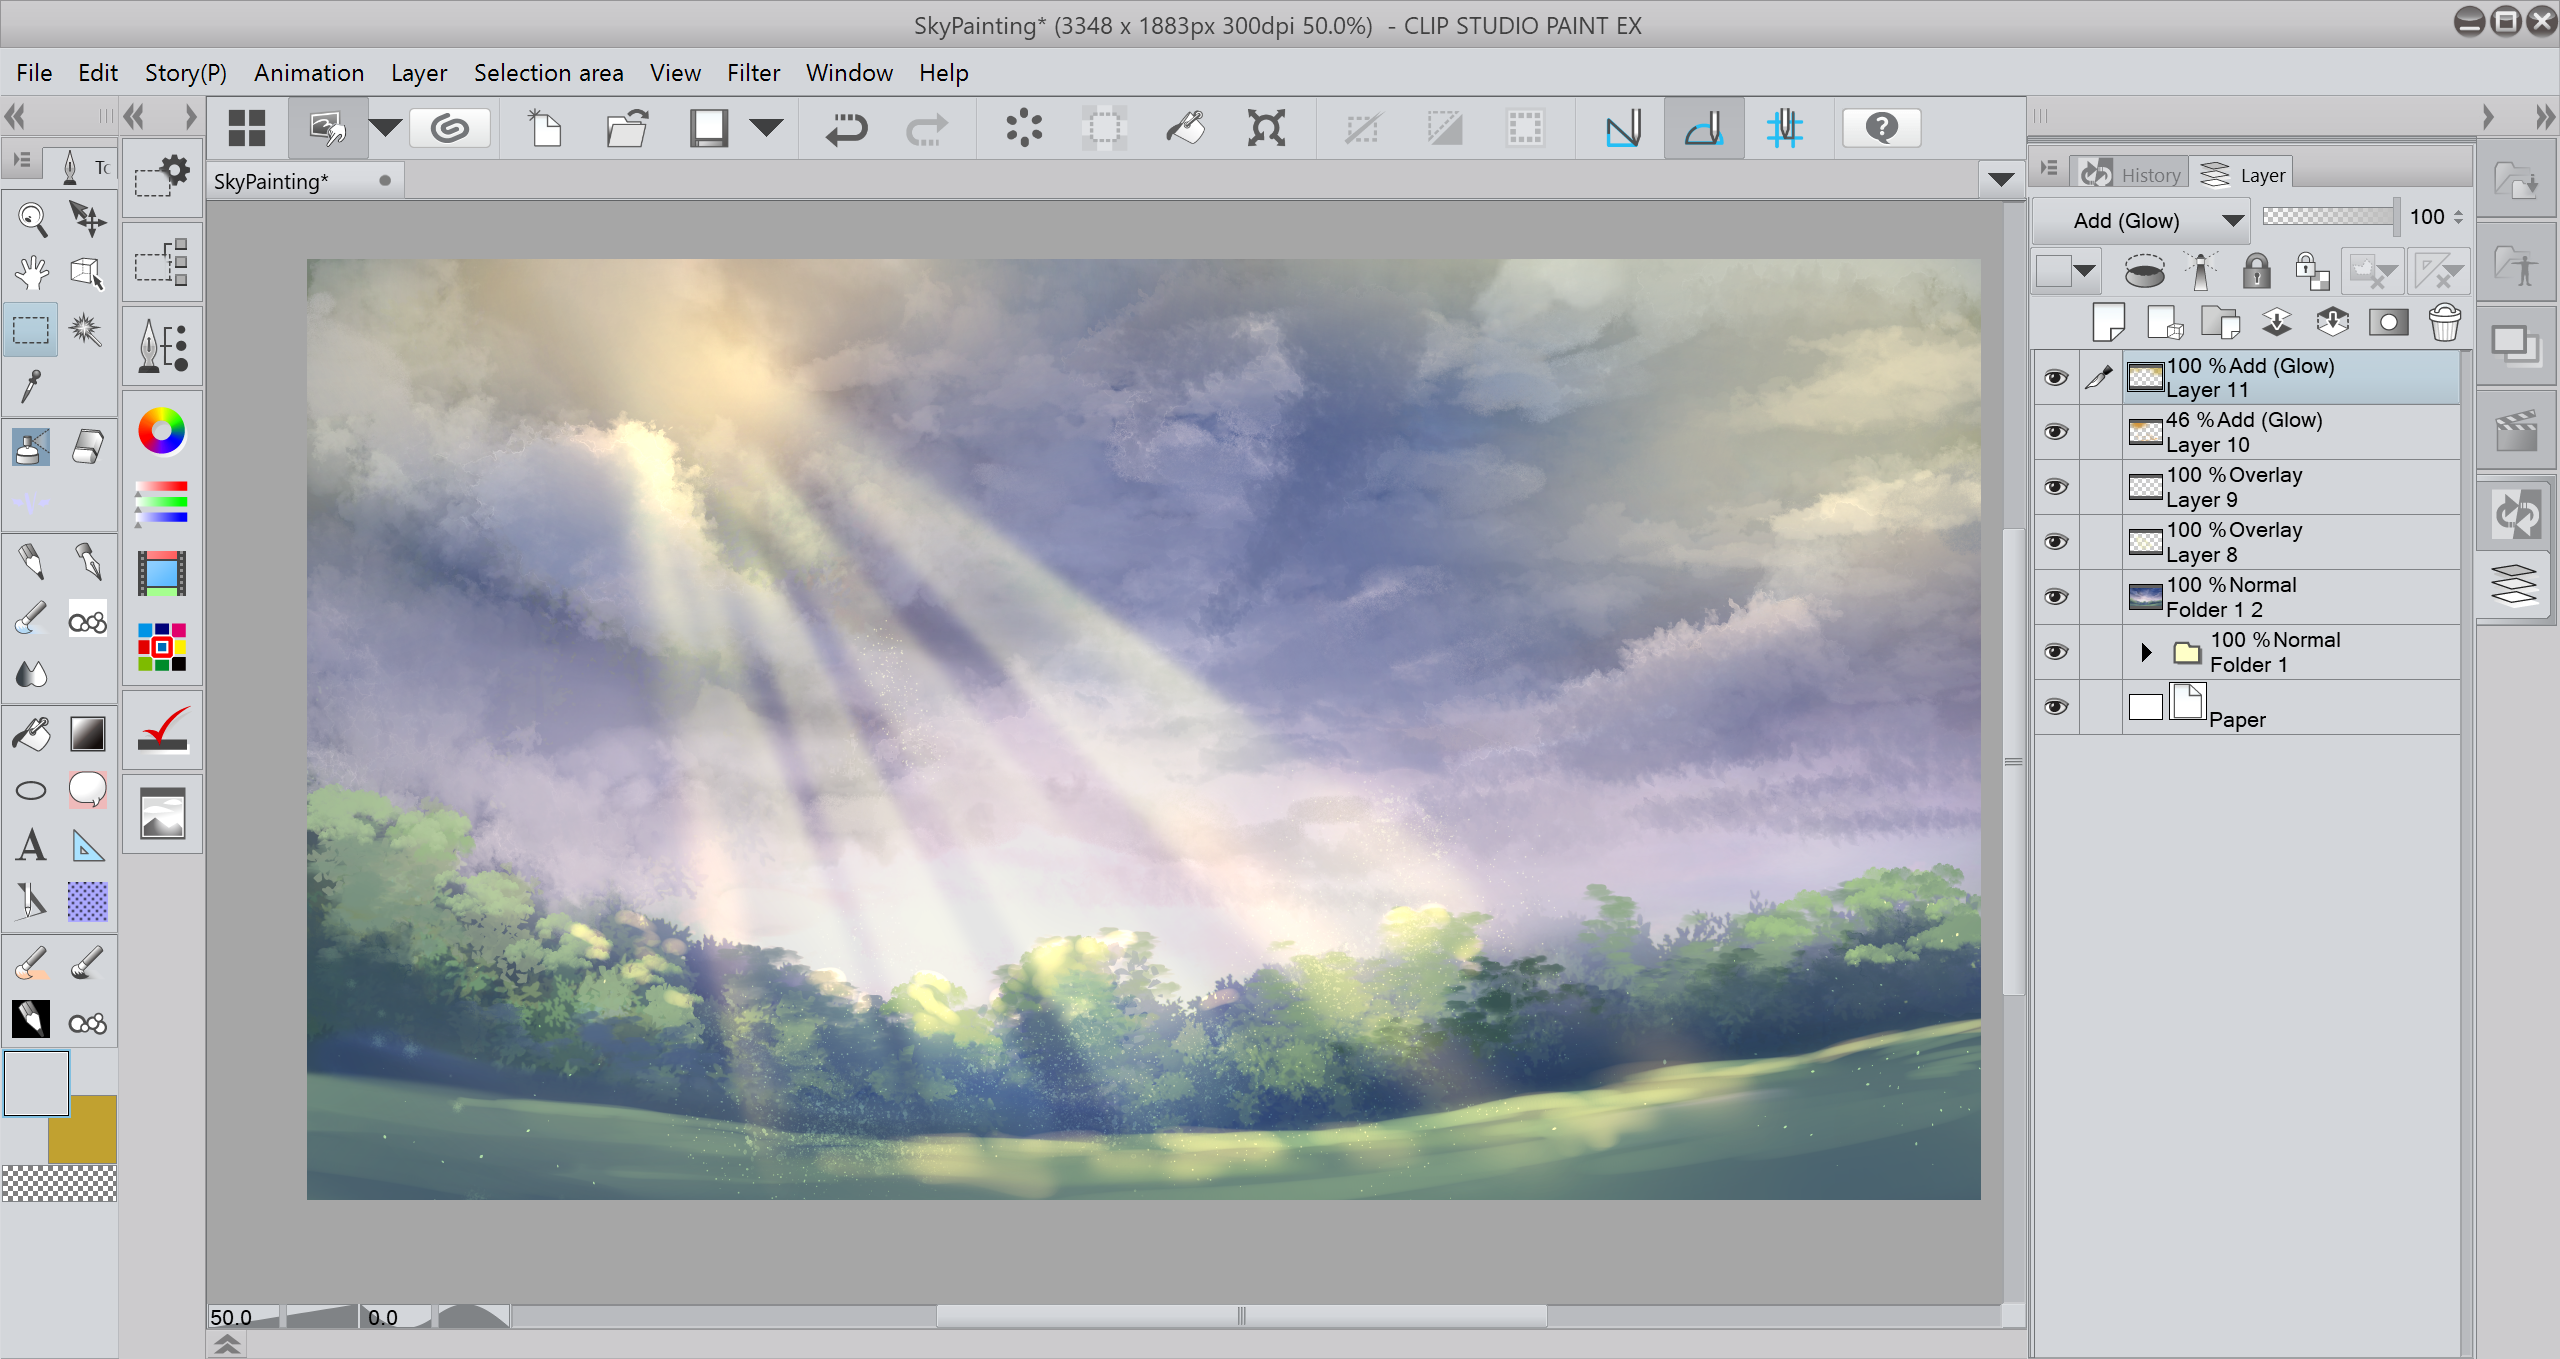
Task: Select the Fill bucket tool
Action: 32,734
